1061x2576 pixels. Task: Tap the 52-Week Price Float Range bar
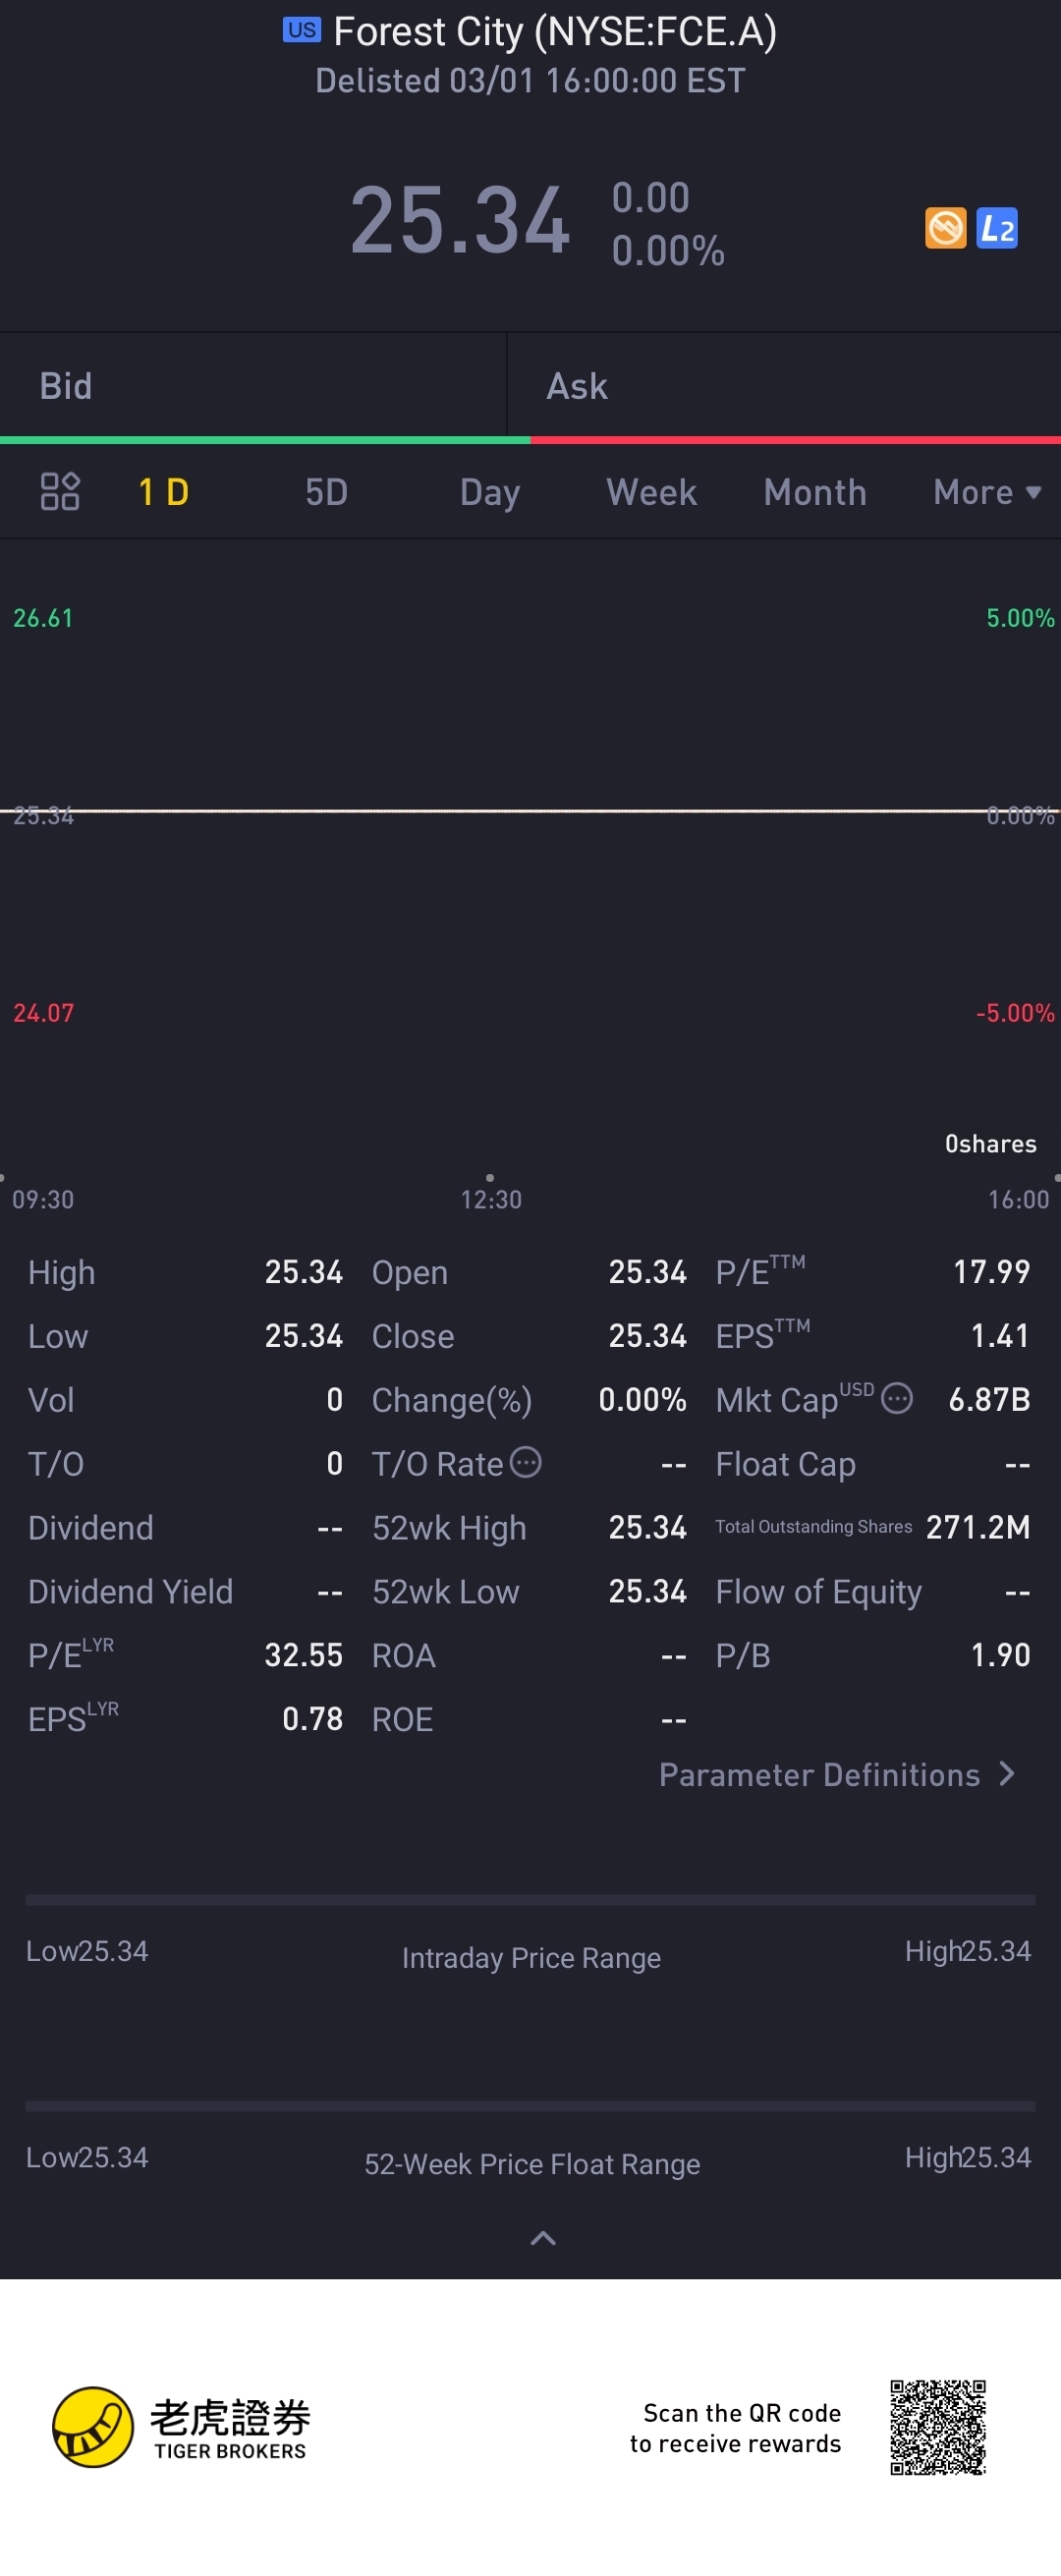click(530, 2106)
